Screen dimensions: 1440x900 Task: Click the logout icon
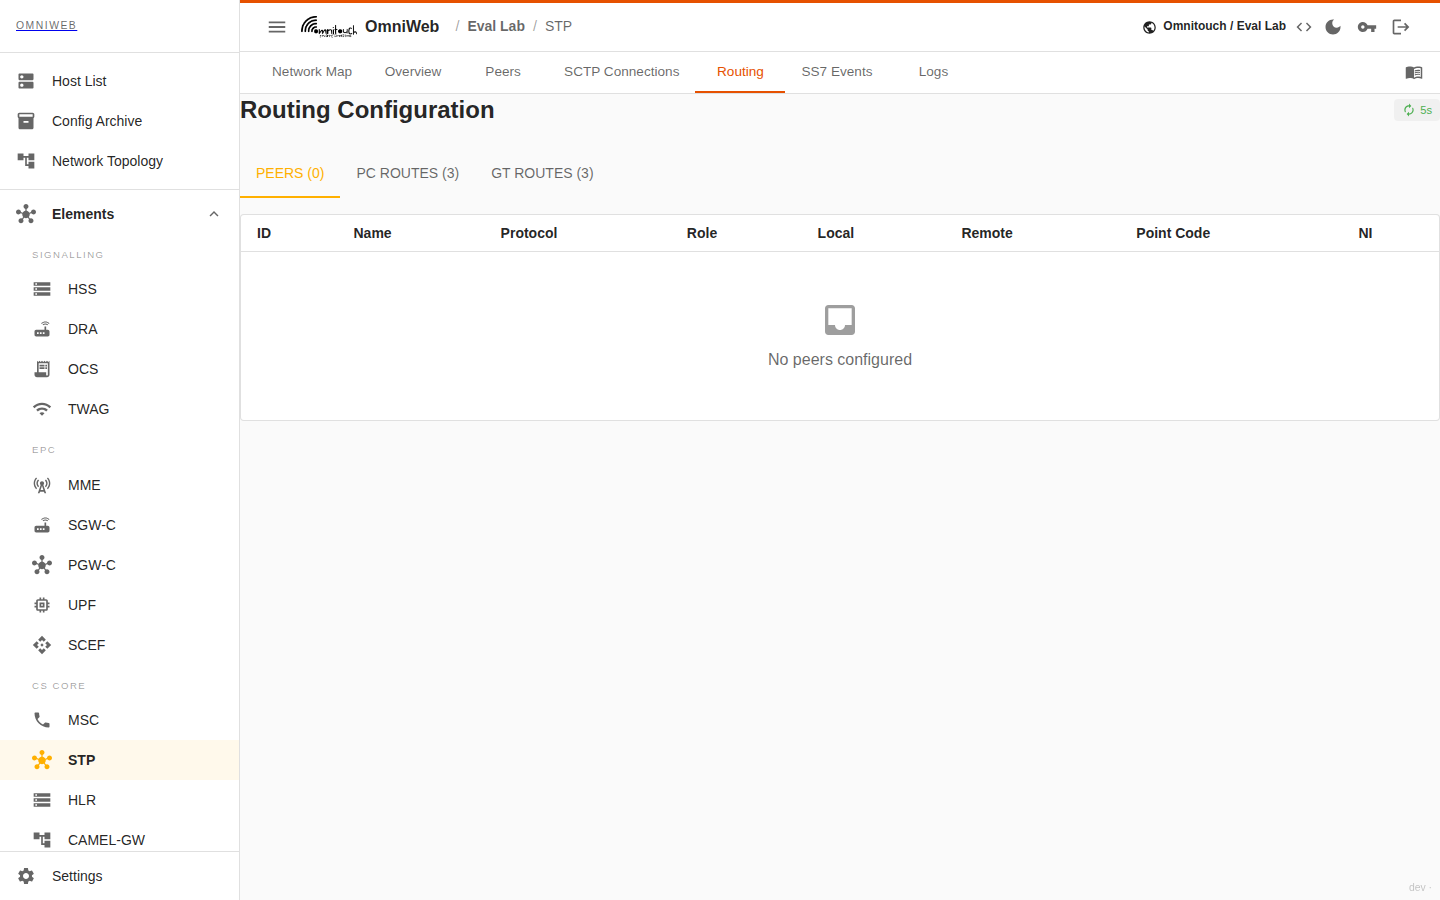1401,27
